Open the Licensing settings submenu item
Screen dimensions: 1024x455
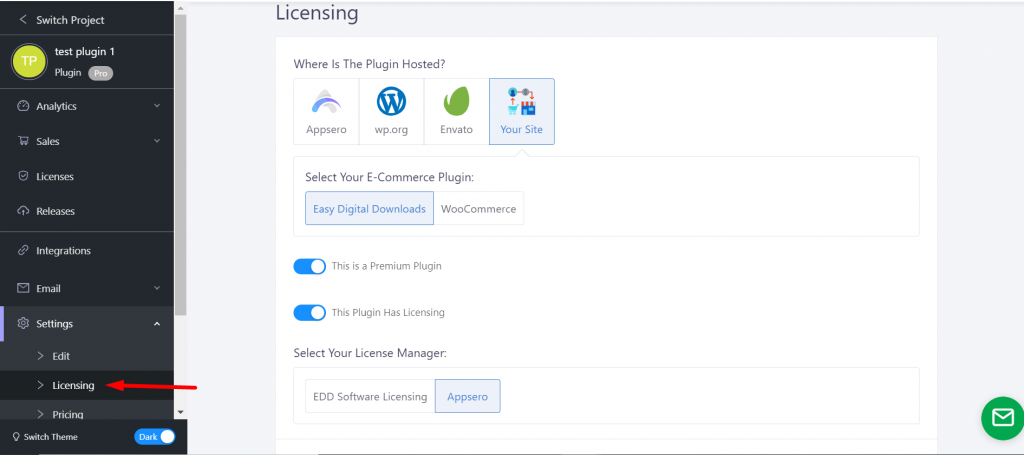87,385
